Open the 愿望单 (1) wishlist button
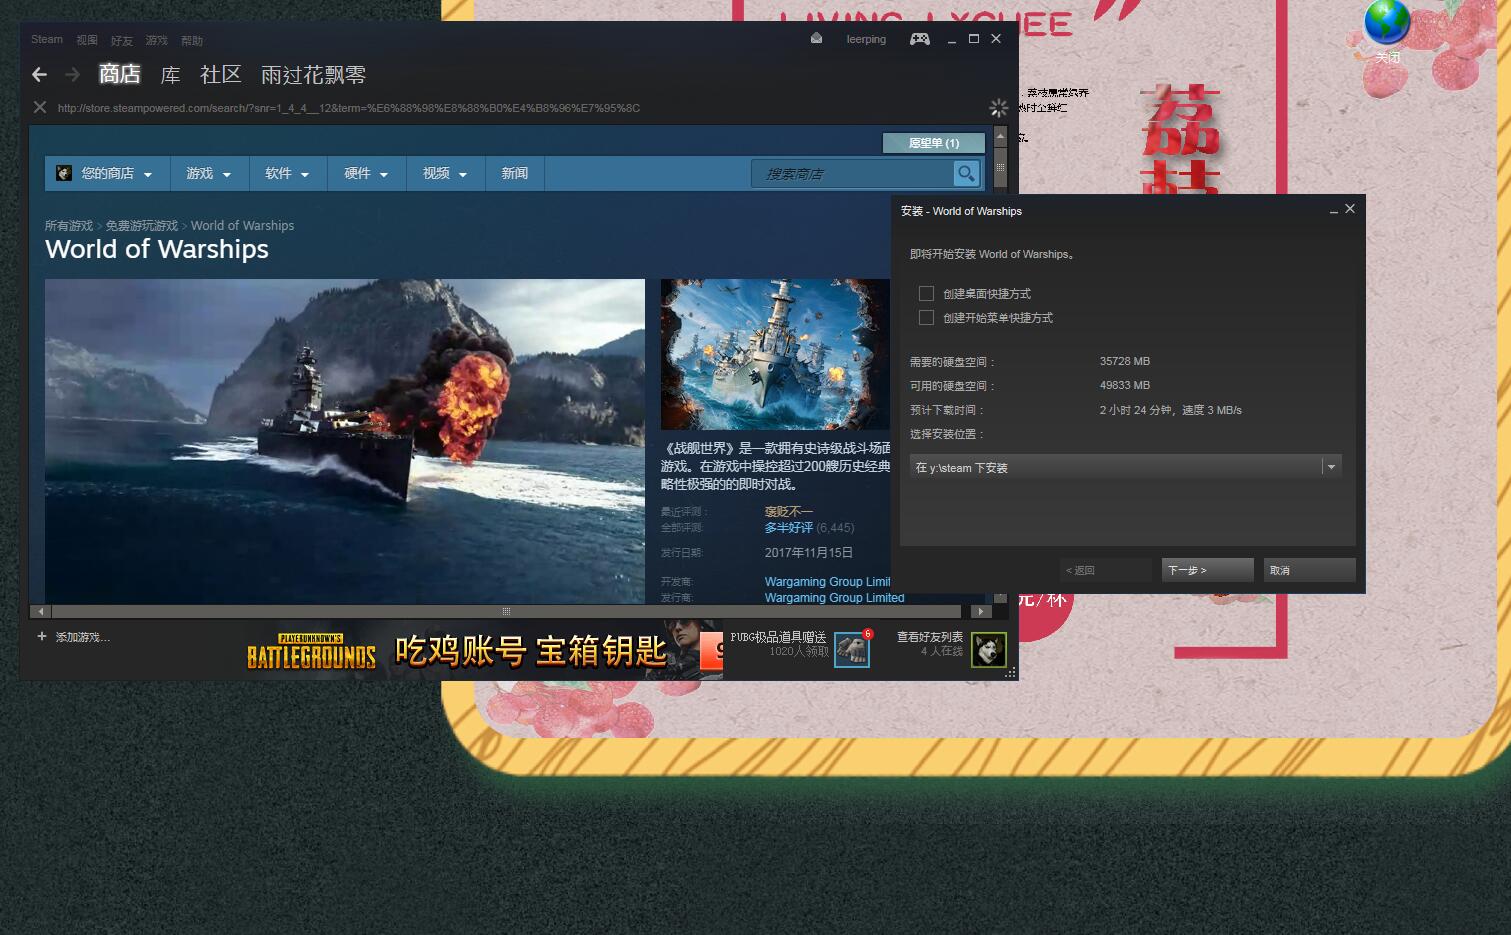This screenshot has width=1511, height=935. click(934, 143)
